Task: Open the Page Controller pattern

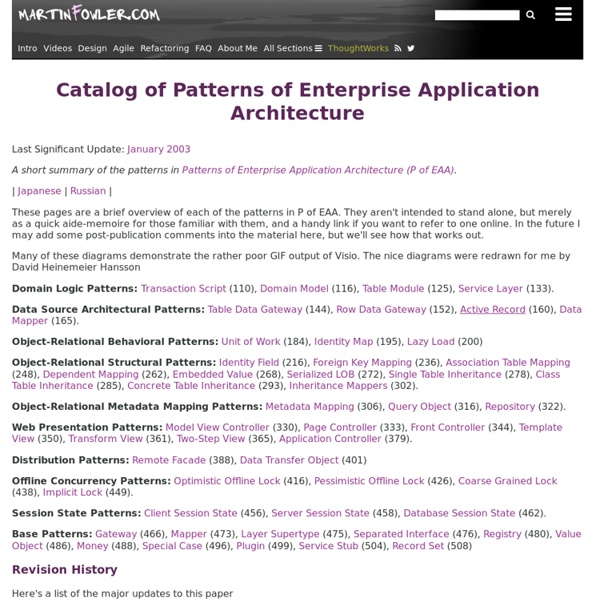Action: click(340, 427)
